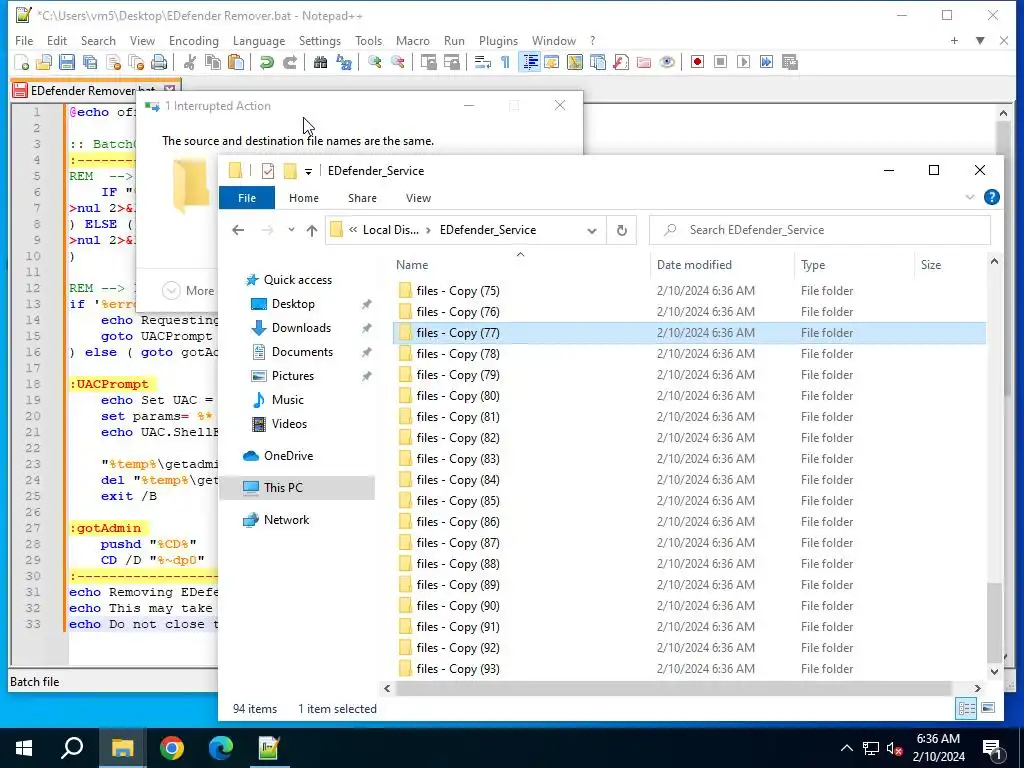Viewport: 1024px width, 768px height.
Task: Open the Share ribbon tab
Action: (x=362, y=198)
